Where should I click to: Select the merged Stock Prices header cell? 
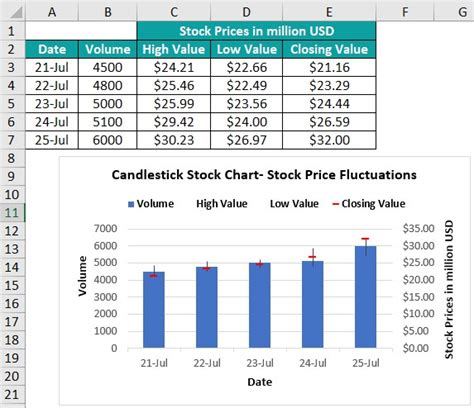coord(256,31)
